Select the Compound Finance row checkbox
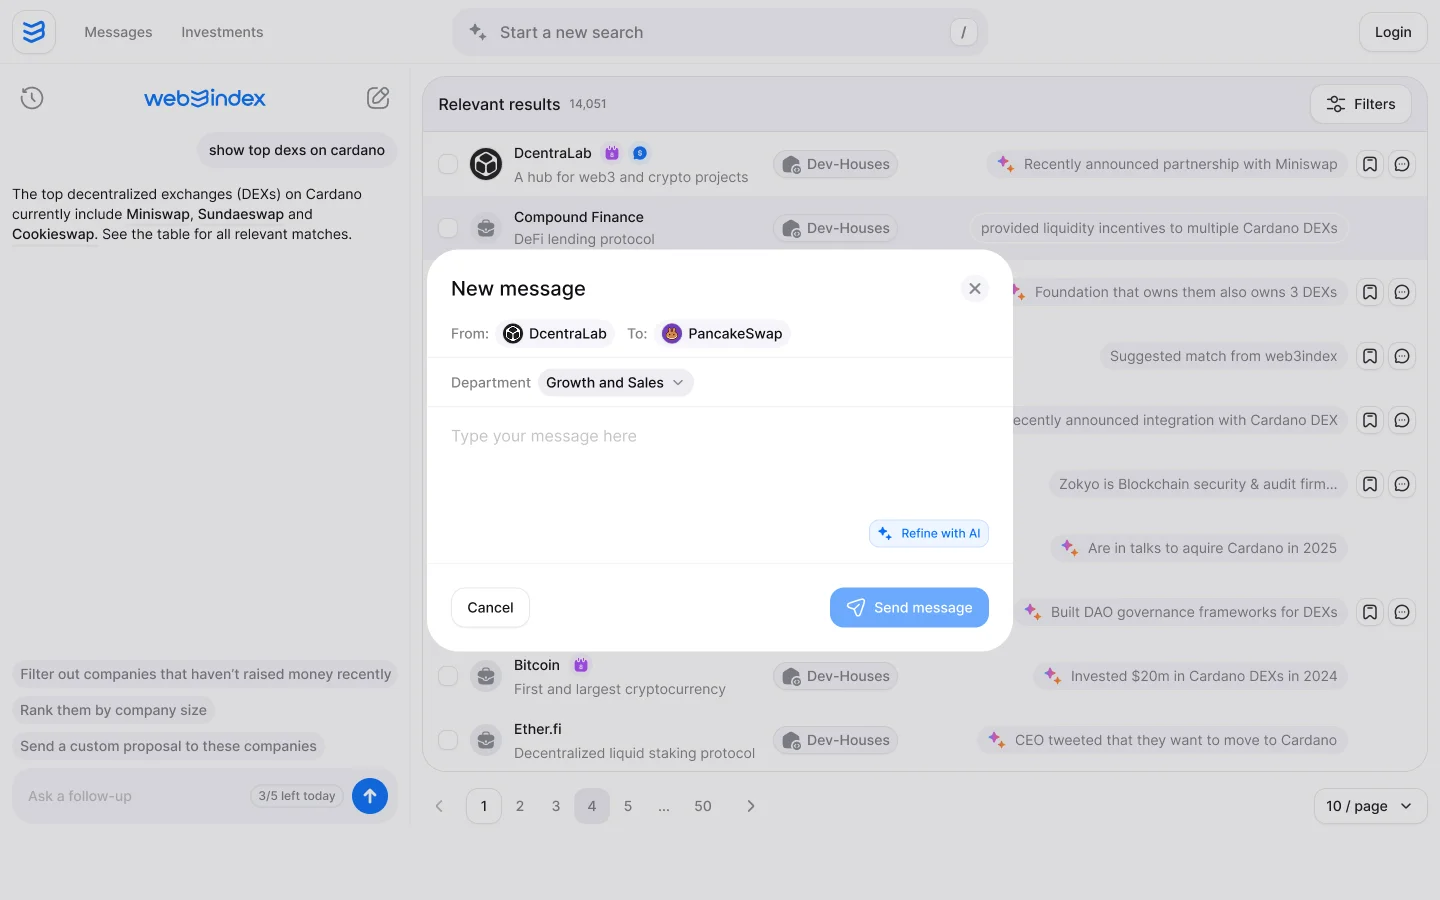1440x900 pixels. (x=448, y=228)
